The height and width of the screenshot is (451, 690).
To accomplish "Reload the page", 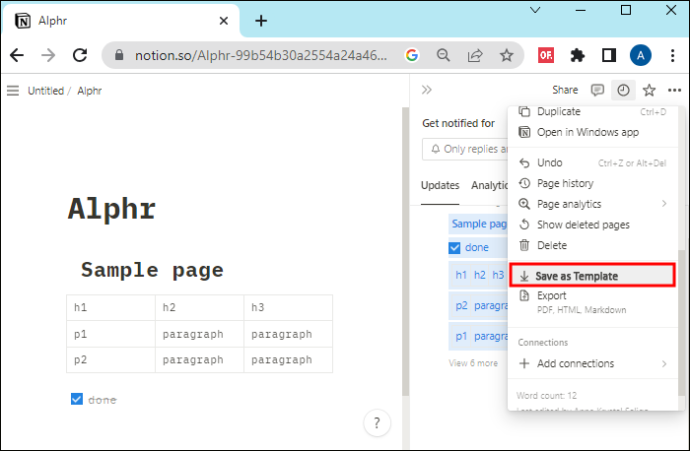I will tap(80, 55).
